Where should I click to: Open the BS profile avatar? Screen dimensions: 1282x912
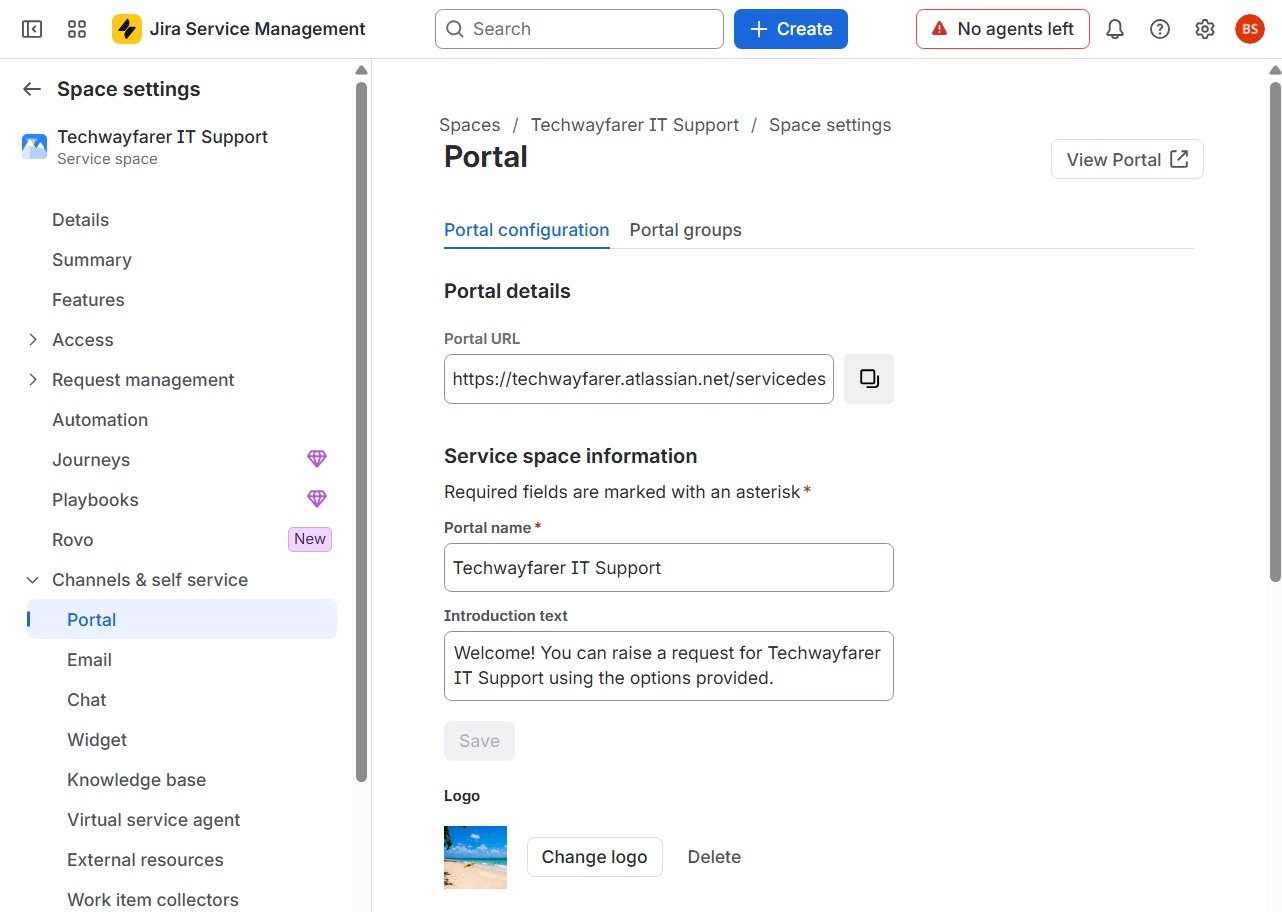[x=1250, y=29]
